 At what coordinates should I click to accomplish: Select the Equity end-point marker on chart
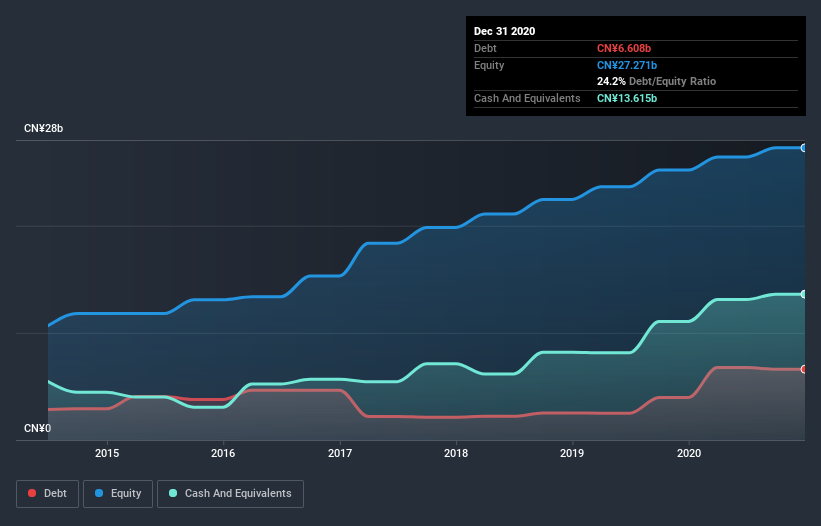(804, 148)
